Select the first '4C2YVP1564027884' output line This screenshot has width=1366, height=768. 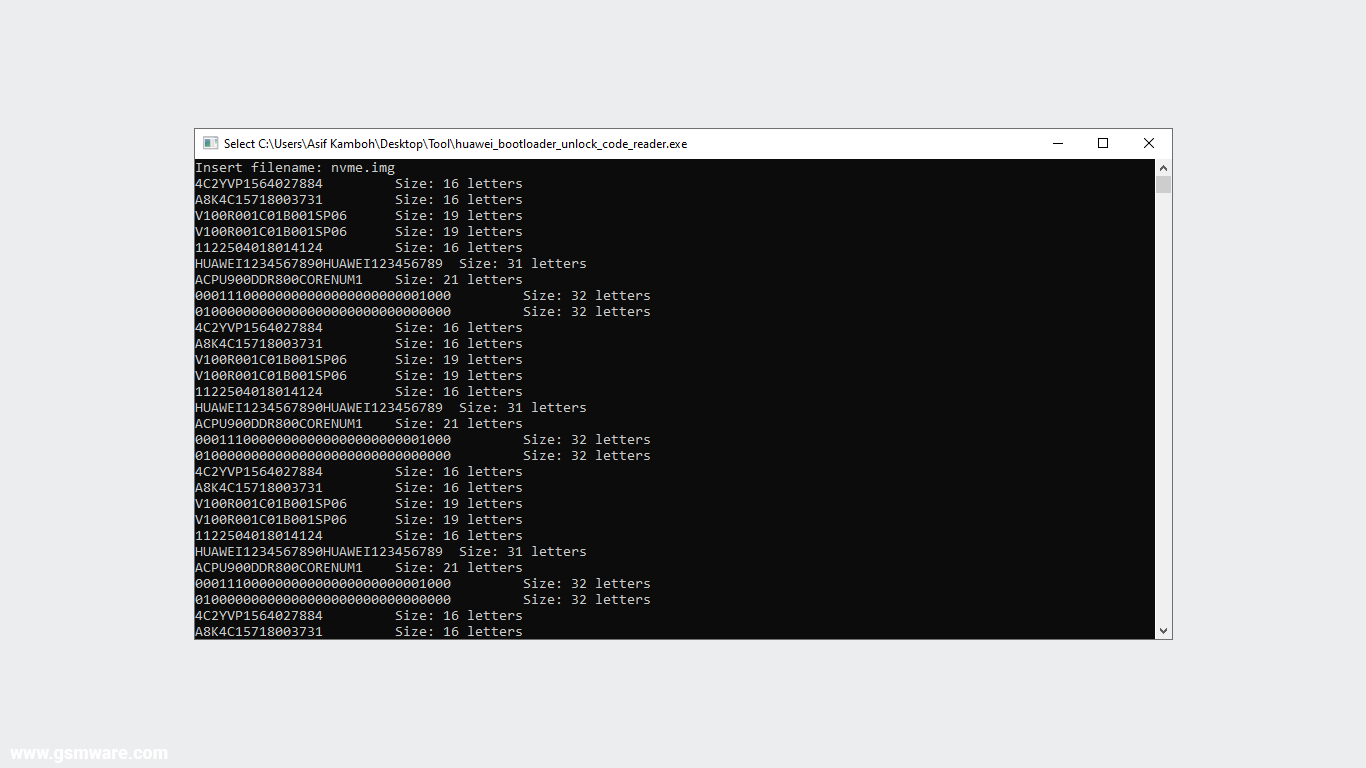359,184
